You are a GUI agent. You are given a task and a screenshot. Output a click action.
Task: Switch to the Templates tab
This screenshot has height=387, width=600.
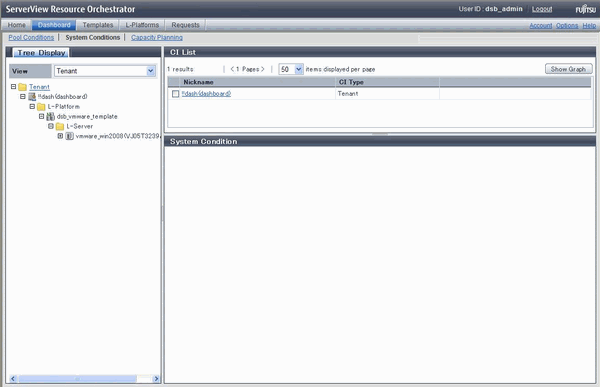tap(98, 25)
